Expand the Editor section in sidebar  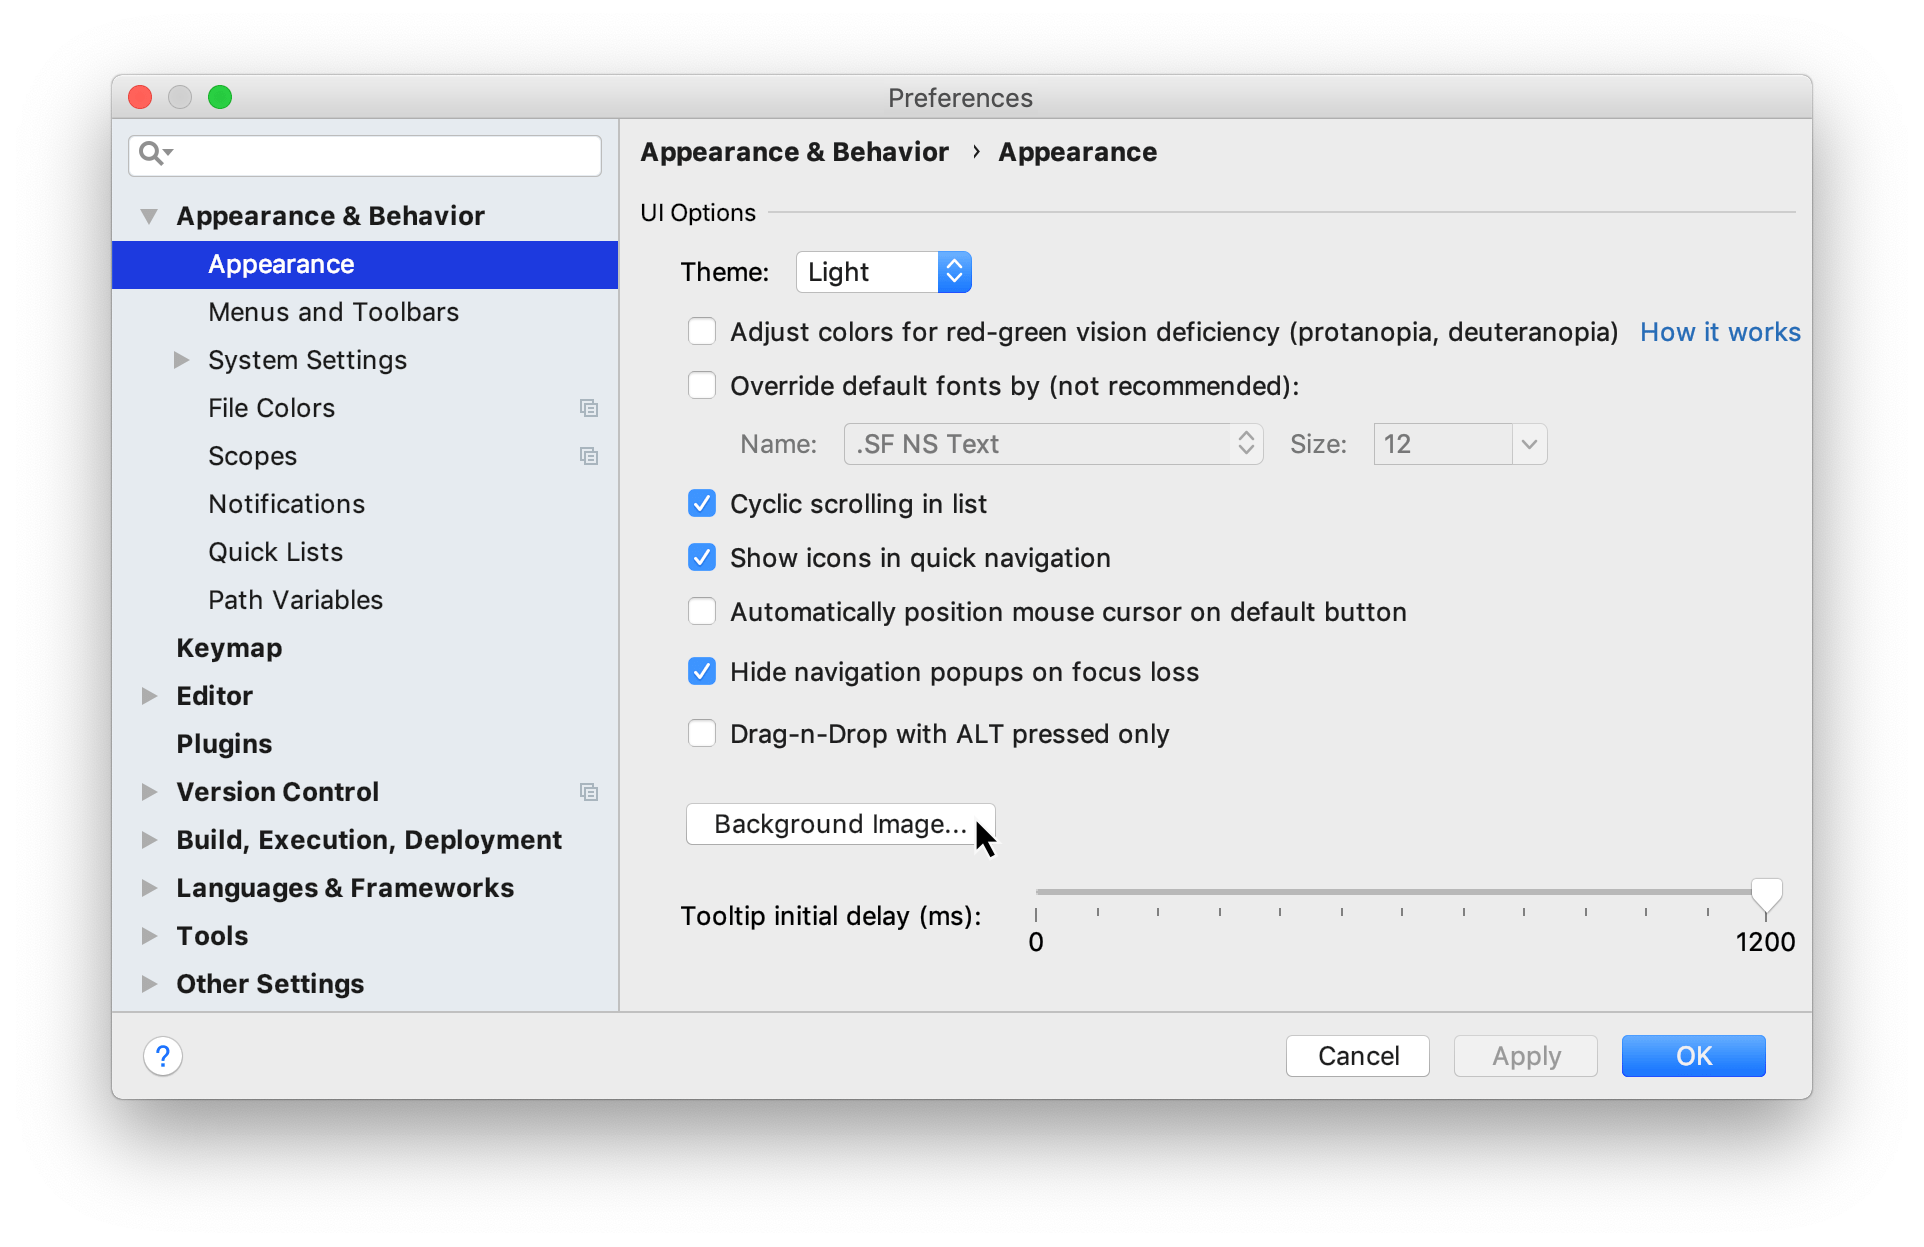coord(153,694)
